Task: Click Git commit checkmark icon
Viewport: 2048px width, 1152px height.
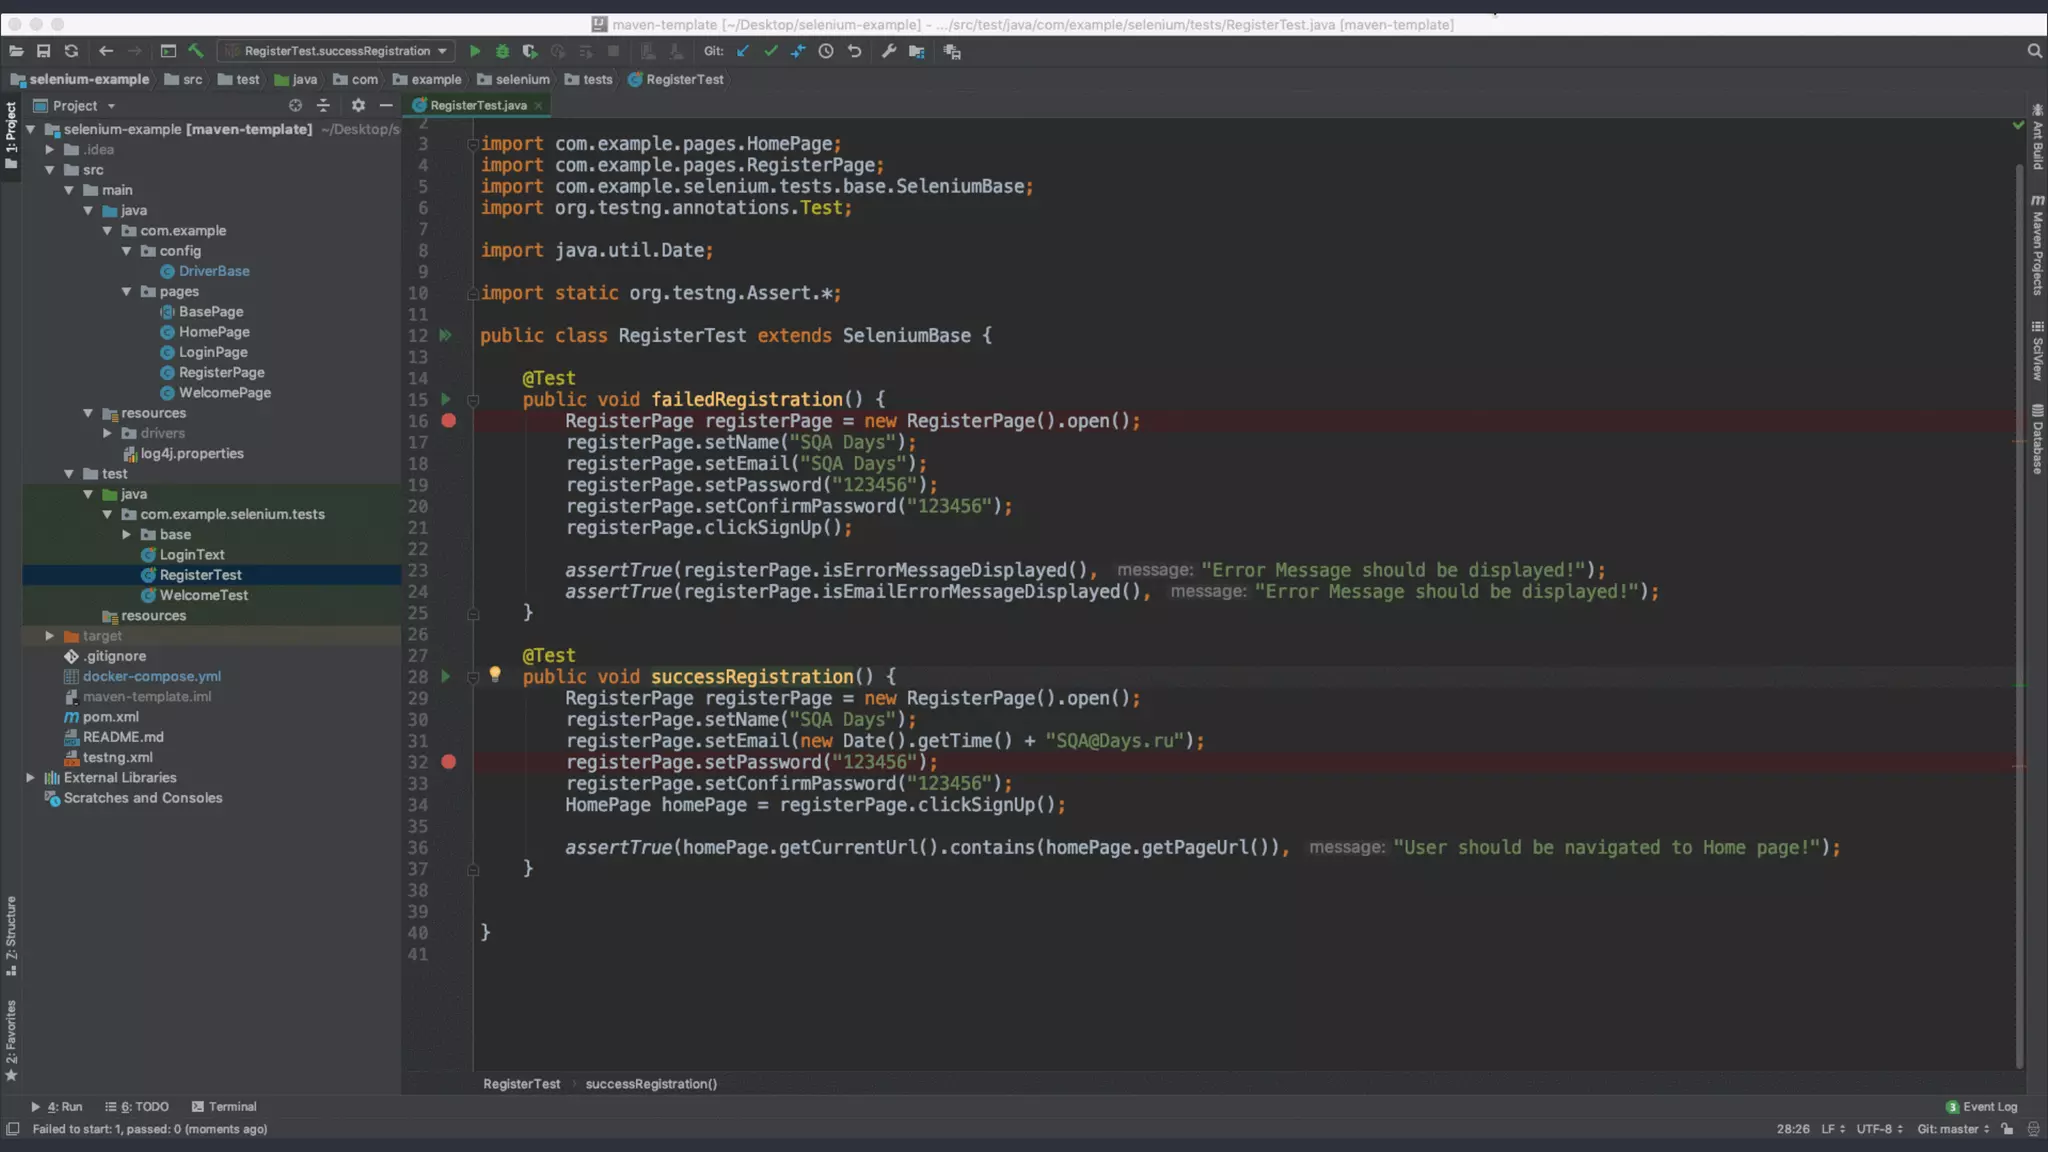Action: coord(770,51)
